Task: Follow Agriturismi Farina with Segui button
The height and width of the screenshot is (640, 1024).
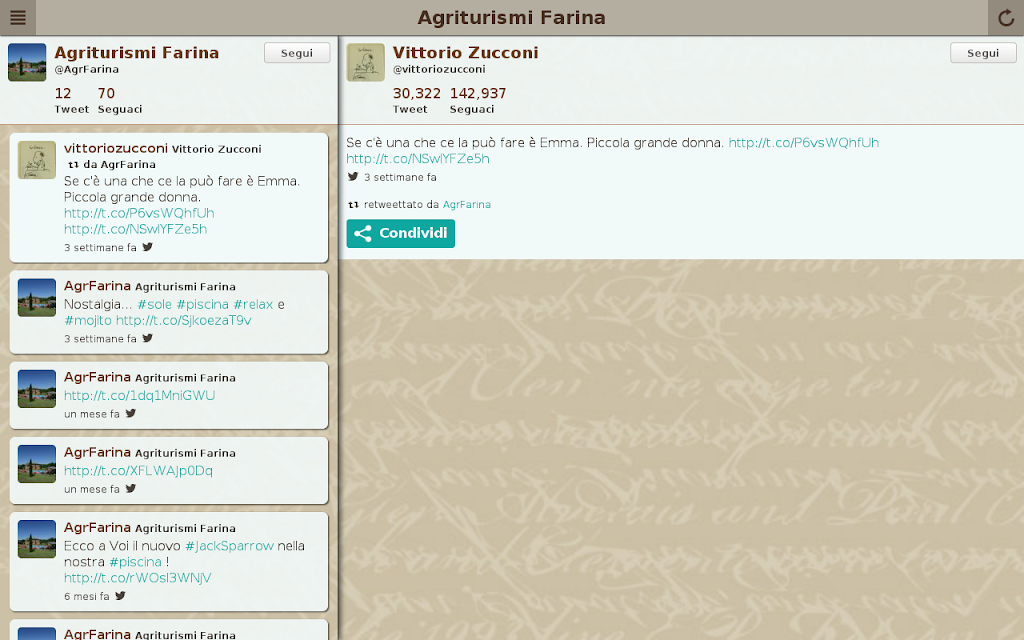Action: click(x=297, y=53)
